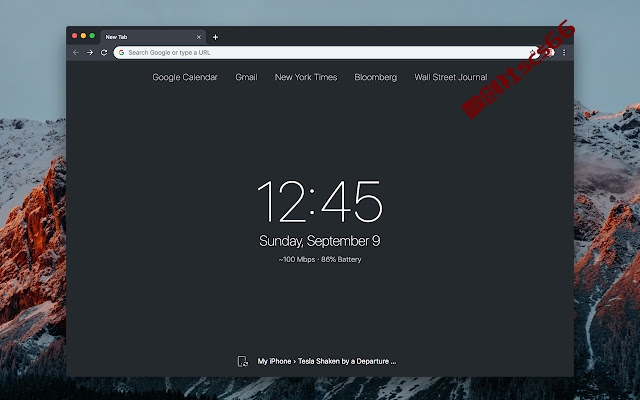The width and height of the screenshot is (640, 400).
Task: Open the Google Calendar link
Action: pyautogui.click(x=185, y=77)
